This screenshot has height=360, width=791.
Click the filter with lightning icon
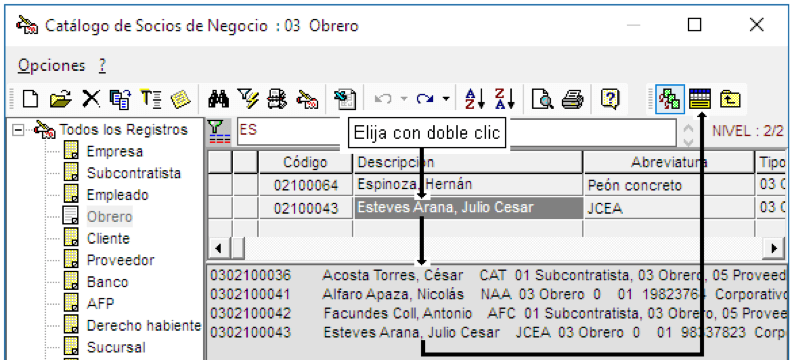tap(248, 99)
